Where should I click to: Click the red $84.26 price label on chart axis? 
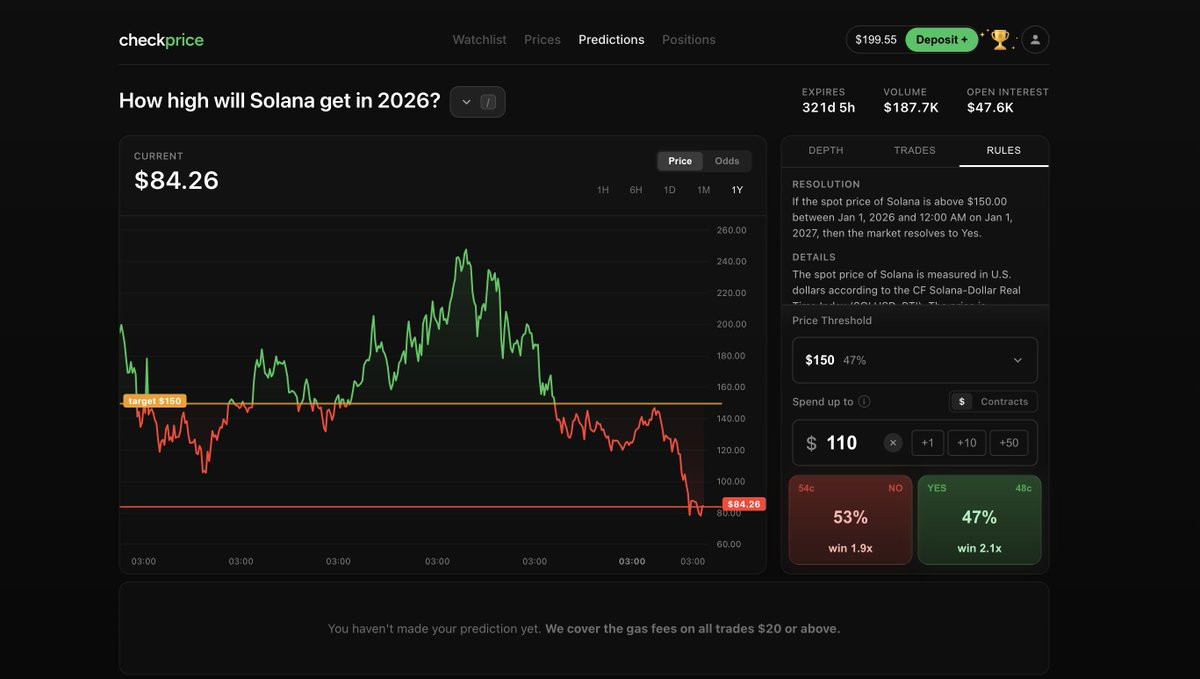click(743, 505)
